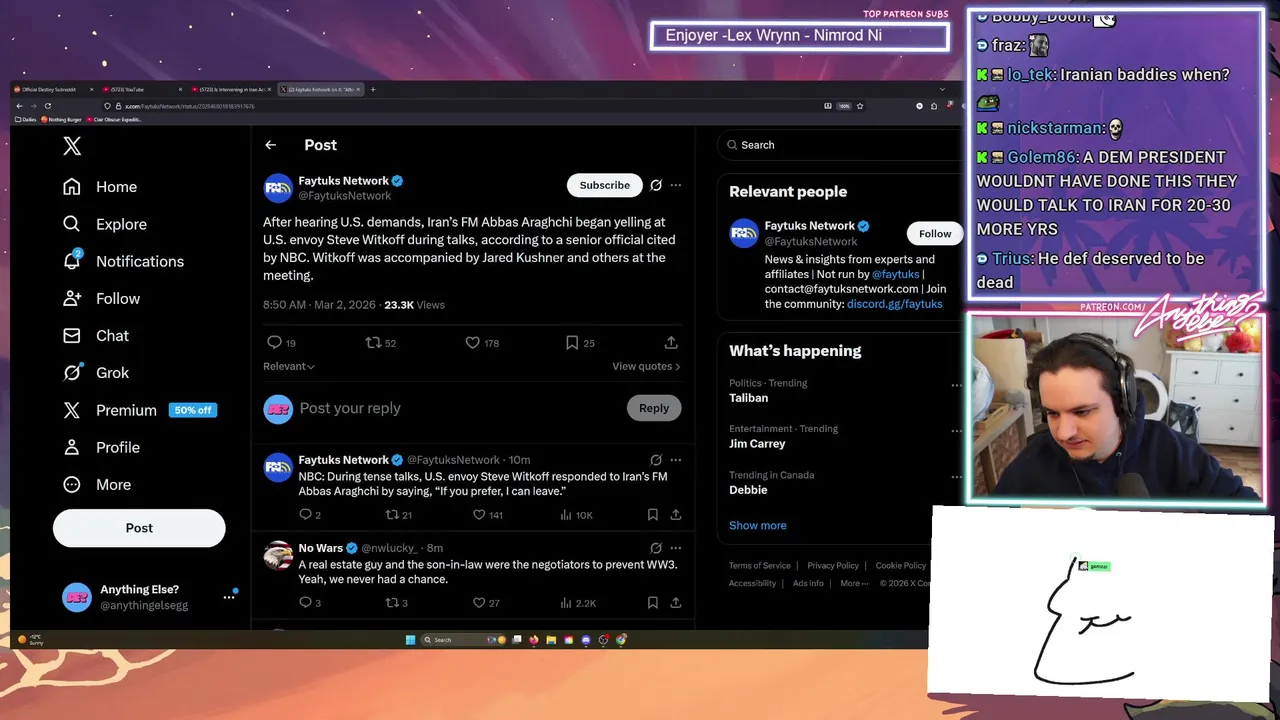1280x720 pixels.
Task: Click the Notifications bell icon
Action: click(72, 261)
